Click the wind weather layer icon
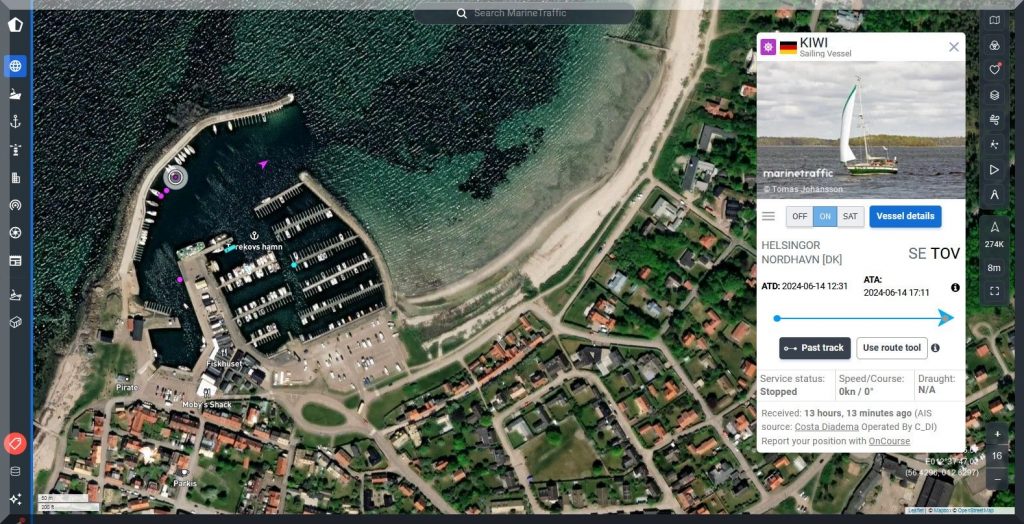 click(x=994, y=120)
